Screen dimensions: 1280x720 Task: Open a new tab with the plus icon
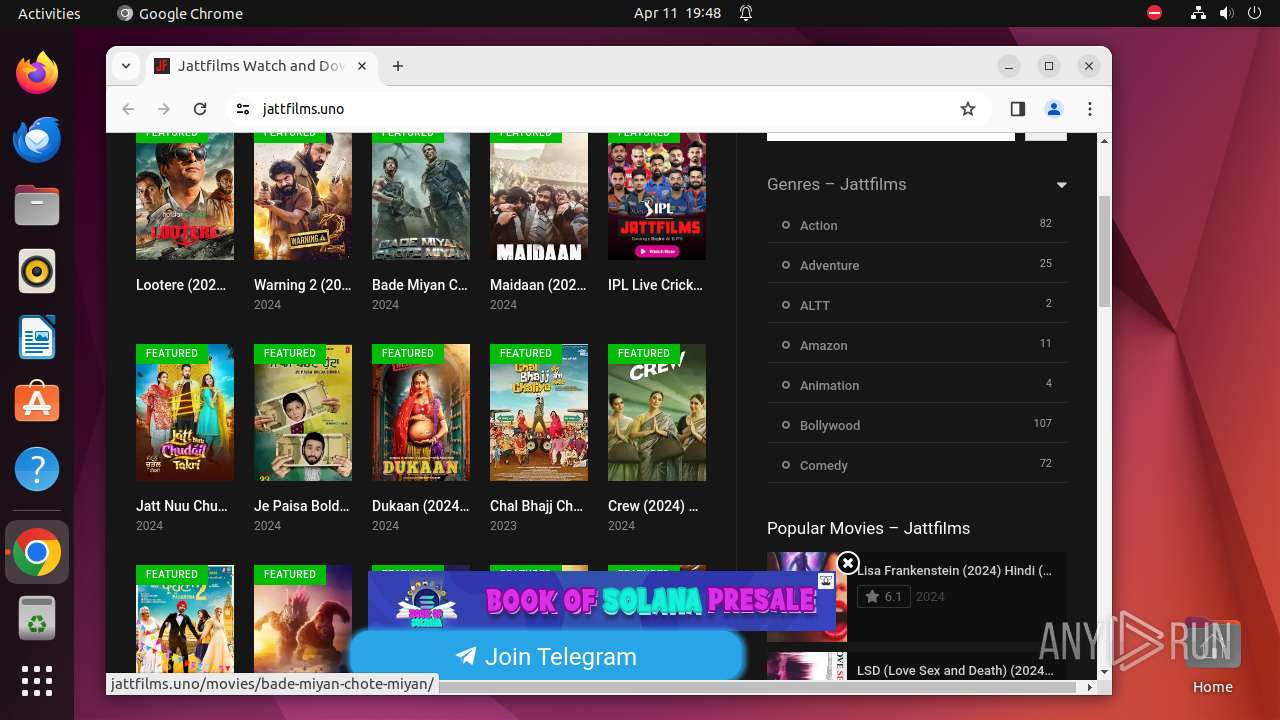click(x=398, y=66)
